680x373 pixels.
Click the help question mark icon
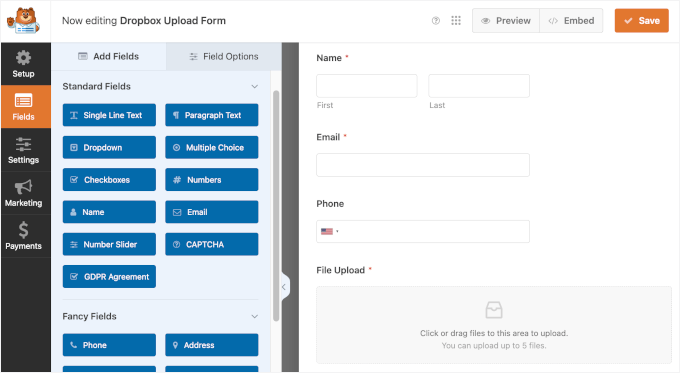coord(436,20)
